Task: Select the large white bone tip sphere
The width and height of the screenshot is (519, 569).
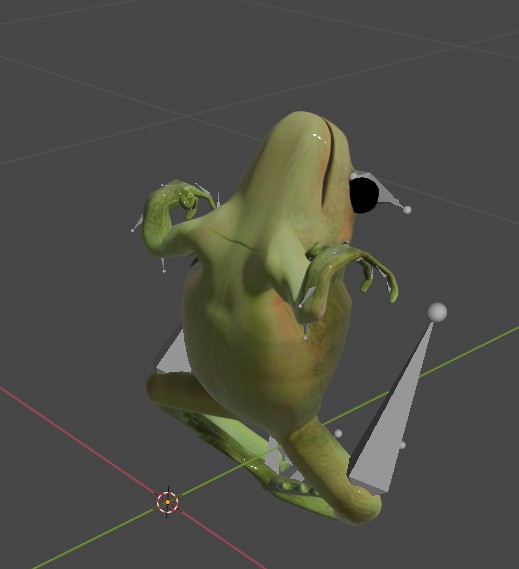Action: click(437, 312)
